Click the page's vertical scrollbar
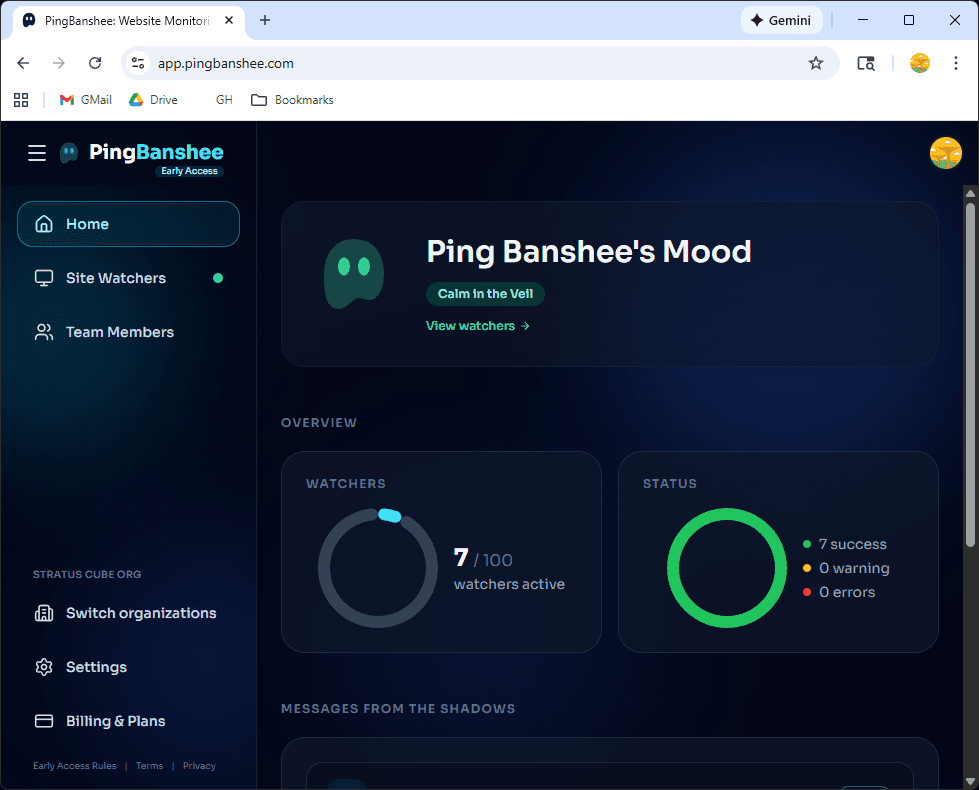Image resolution: width=979 pixels, height=790 pixels. [969, 370]
